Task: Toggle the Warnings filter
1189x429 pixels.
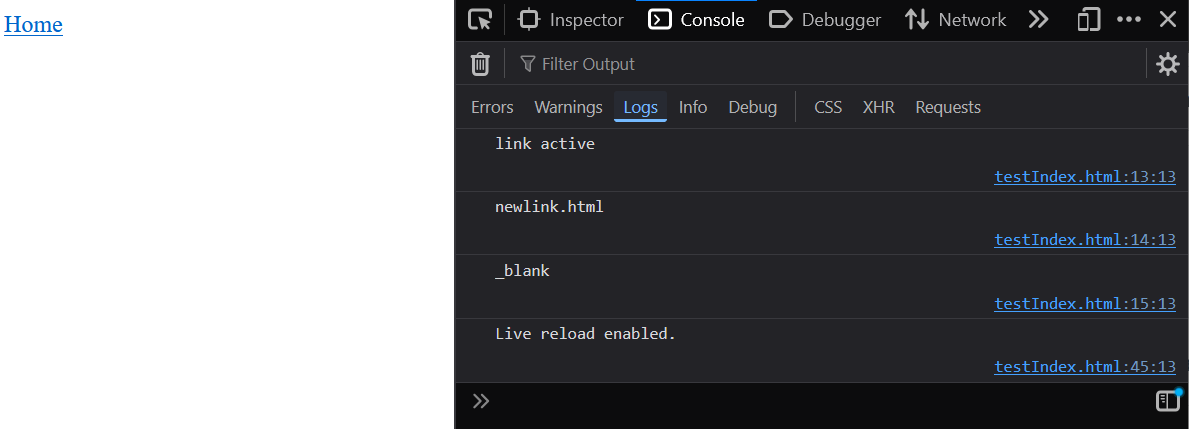Action: 568,107
